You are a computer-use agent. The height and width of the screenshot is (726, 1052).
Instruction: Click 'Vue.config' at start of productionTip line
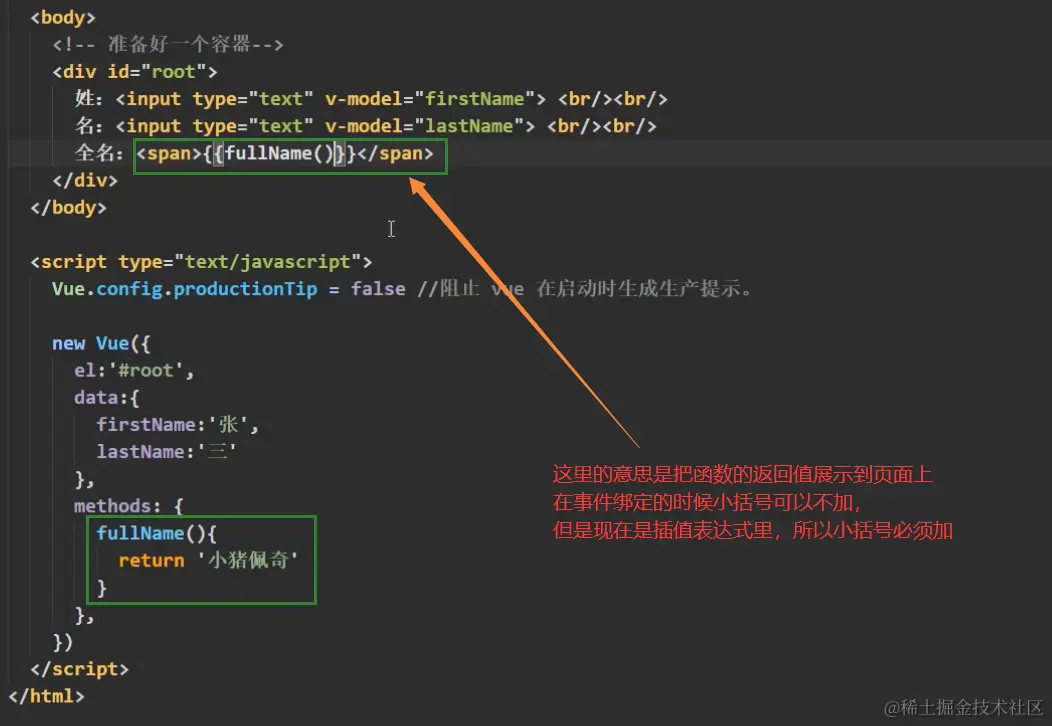pyautogui.click(x=107, y=289)
